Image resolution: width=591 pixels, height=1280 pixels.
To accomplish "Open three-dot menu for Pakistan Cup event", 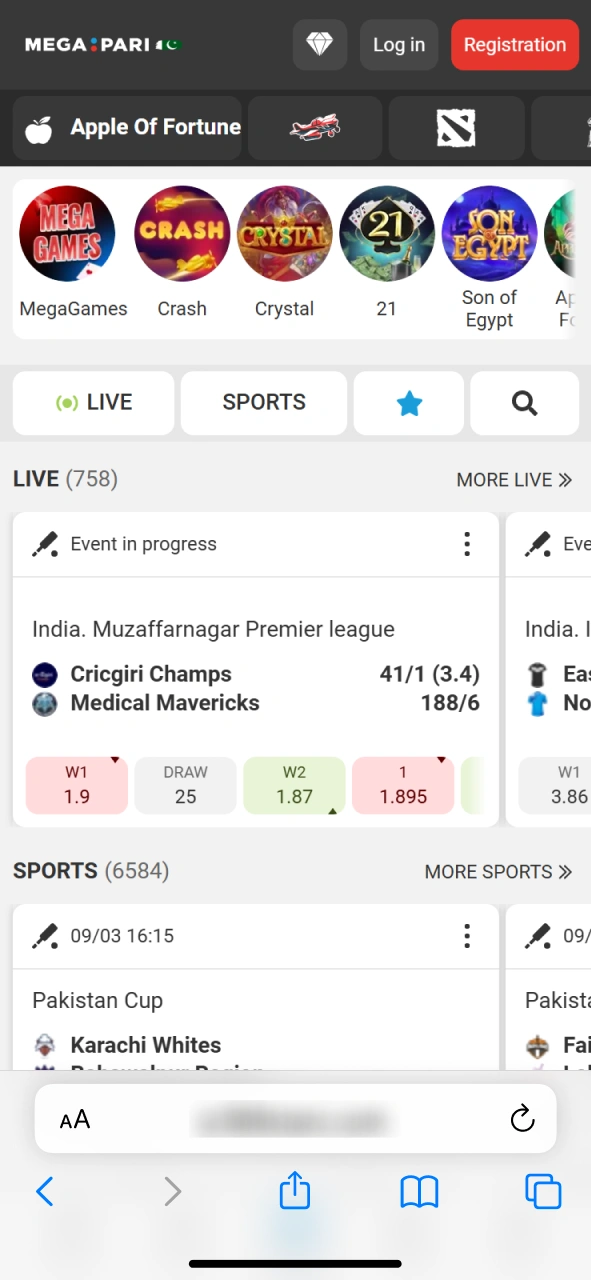I will (x=466, y=936).
